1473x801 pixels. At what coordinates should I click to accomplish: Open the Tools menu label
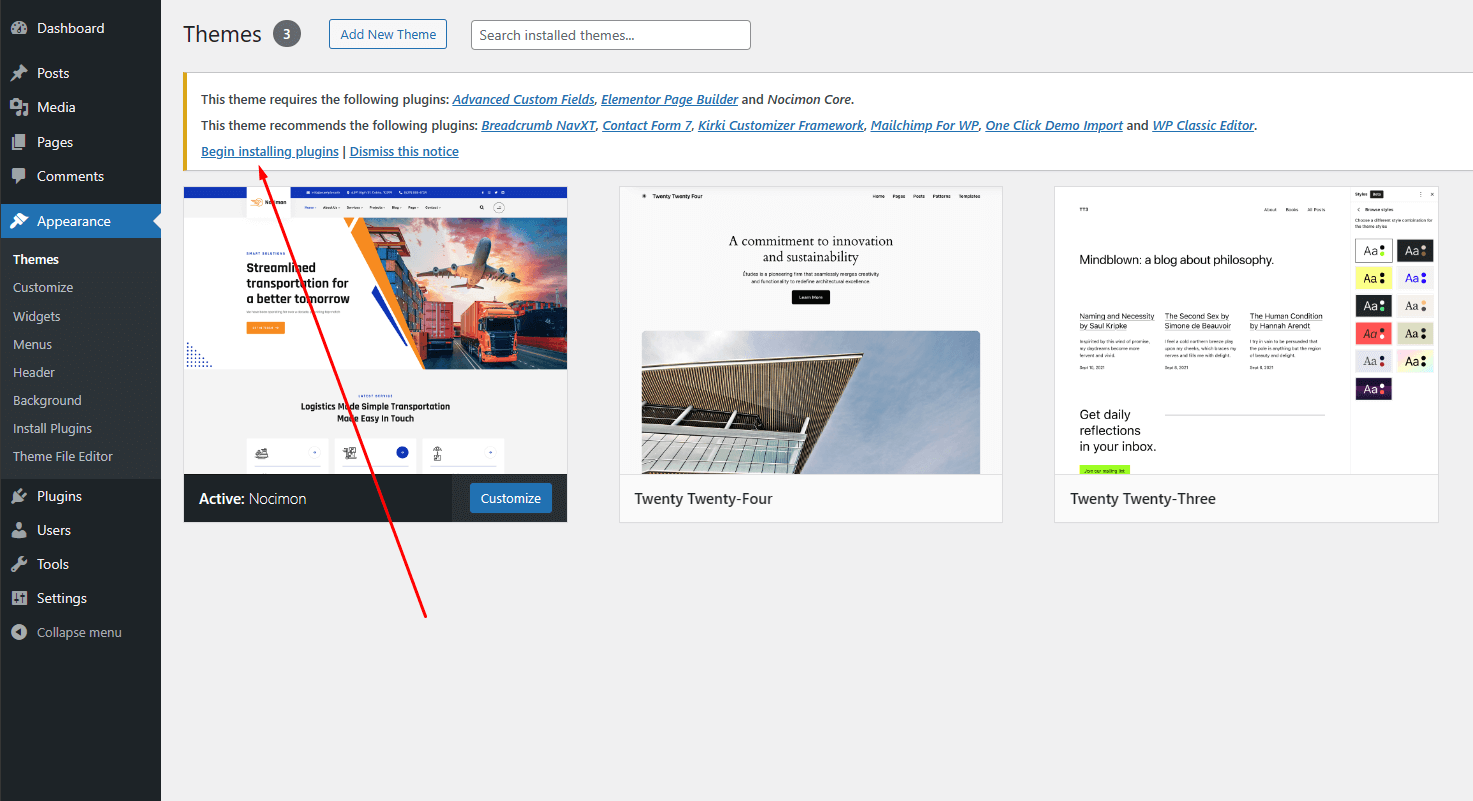[53, 564]
